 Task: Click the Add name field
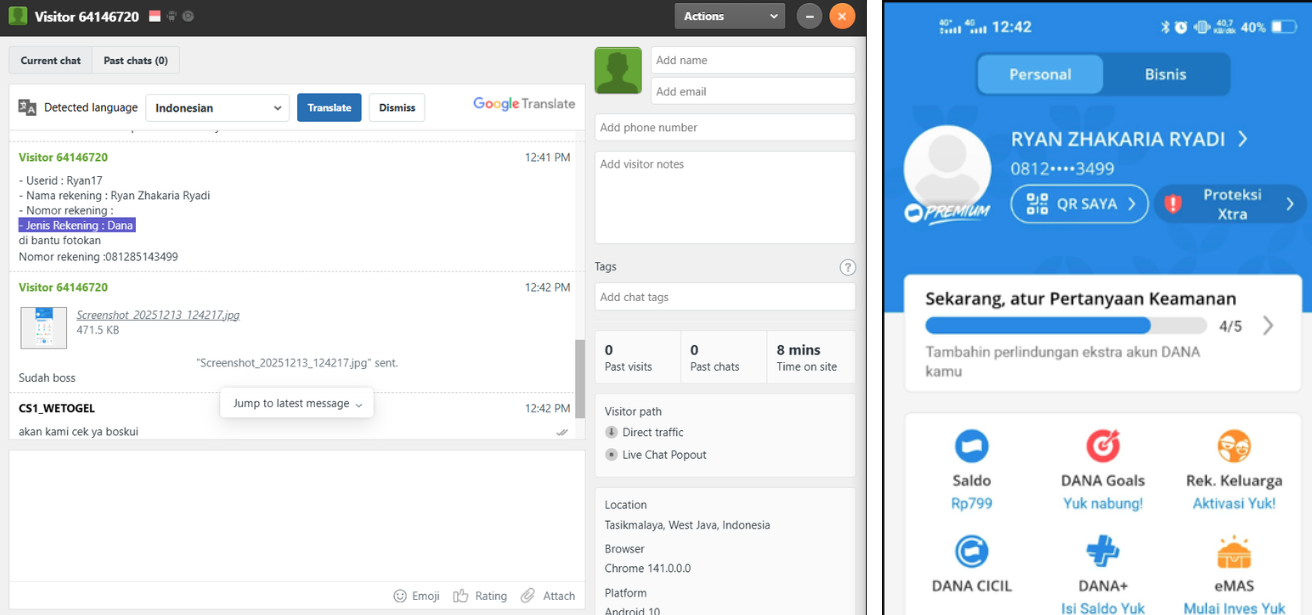pyautogui.click(x=753, y=60)
